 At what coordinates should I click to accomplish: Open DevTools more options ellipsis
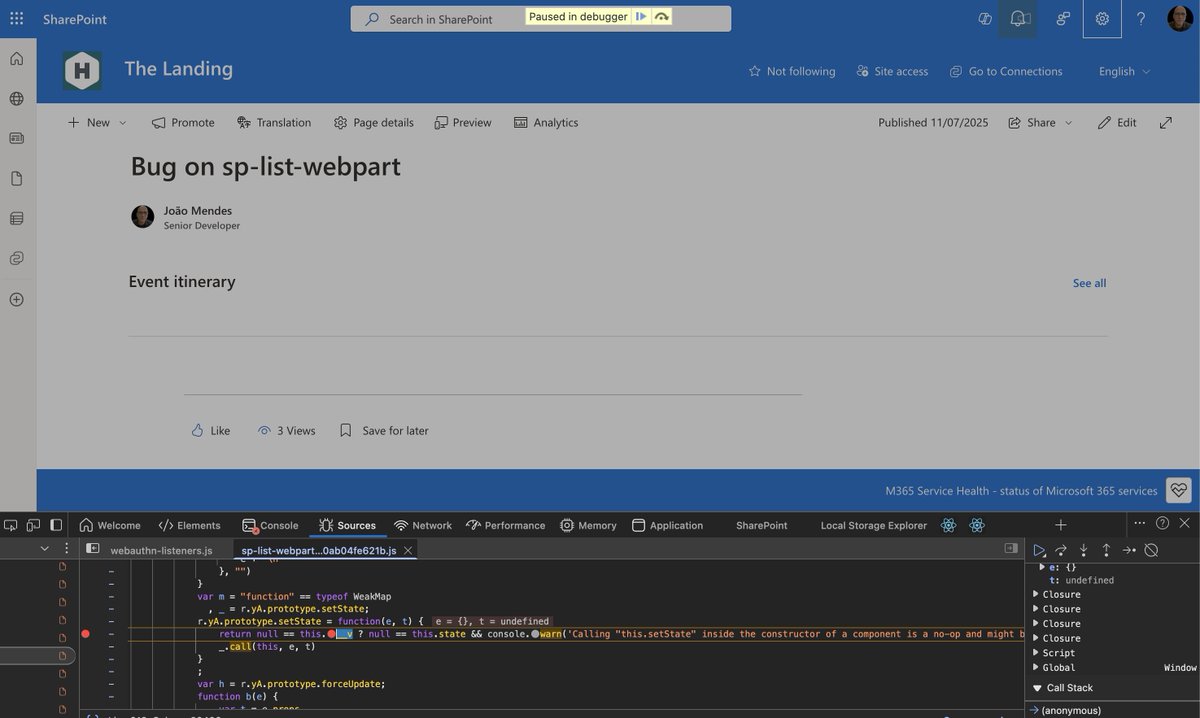[x=1139, y=523]
